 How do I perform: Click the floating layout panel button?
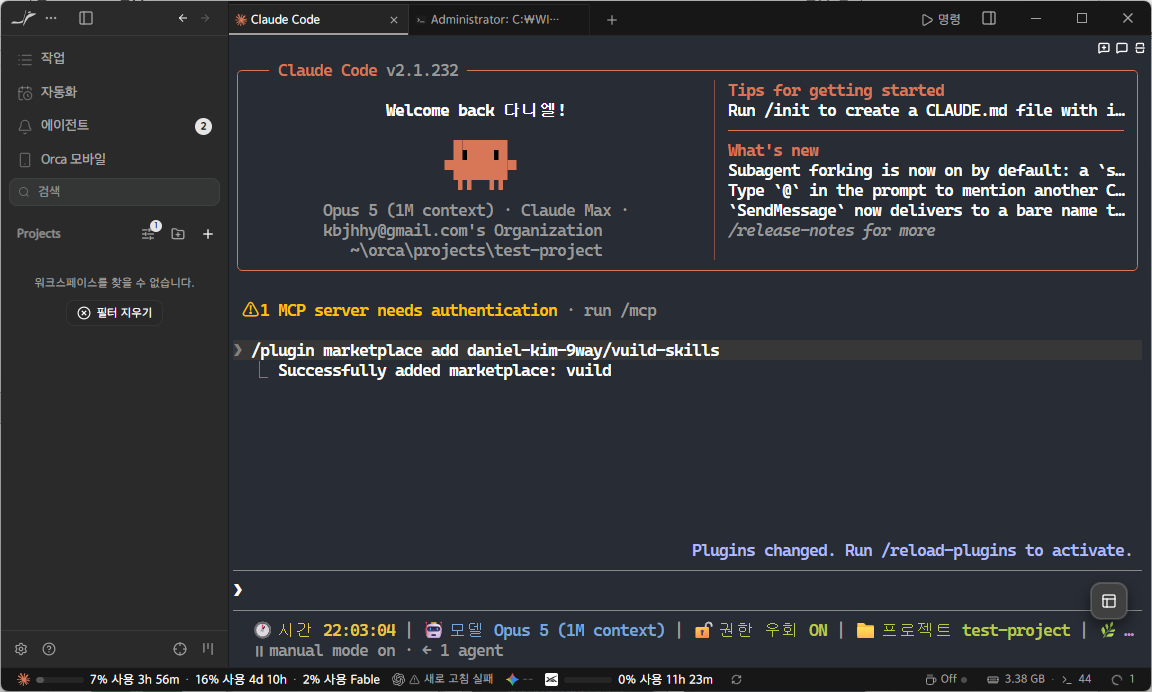(1109, 601)
